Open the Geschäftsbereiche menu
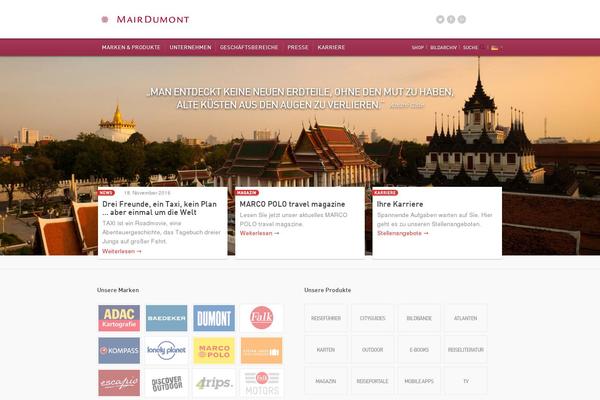The width and height of the screenshot is (600, 400). click(x=249, y=47)
